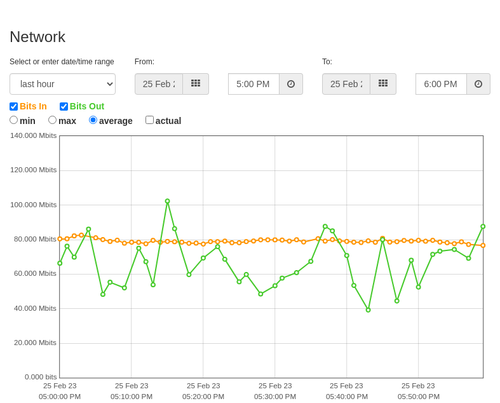Viewport: 500px width, 403px height.
Task: Click the Select or enter date/time range label
Action: (62, 62)
